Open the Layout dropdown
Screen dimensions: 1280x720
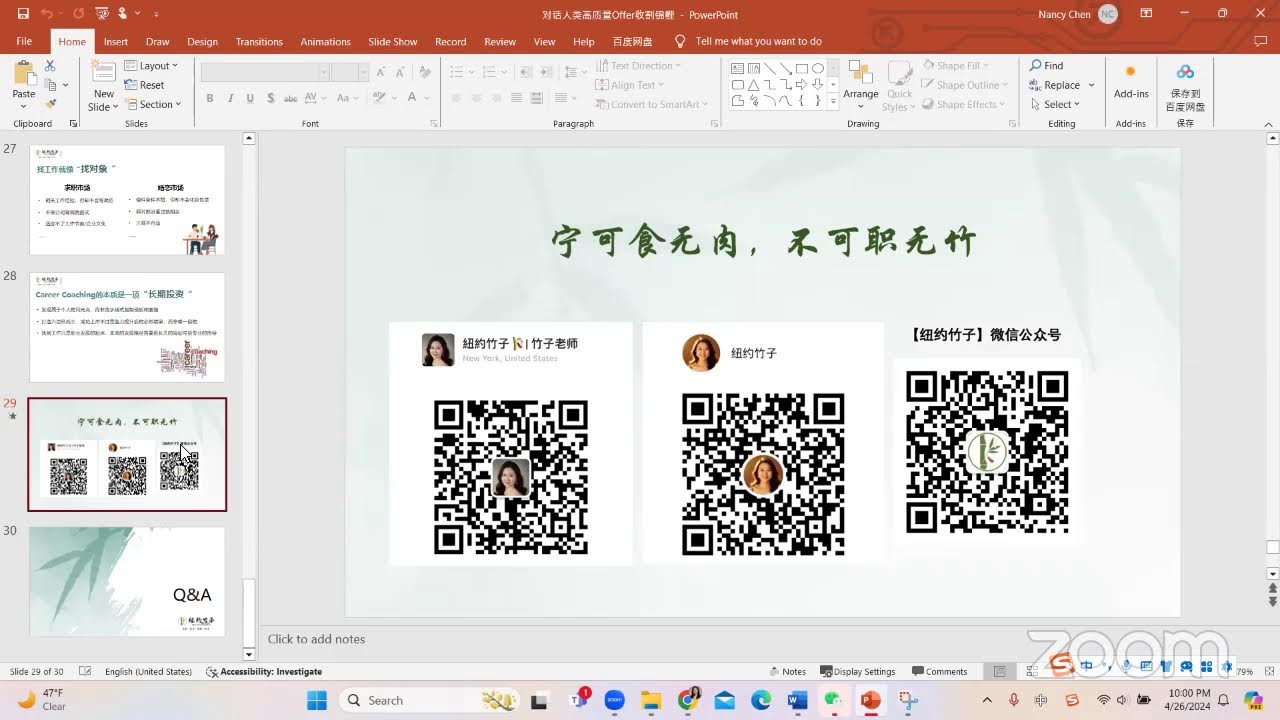[x=151, y=66]
